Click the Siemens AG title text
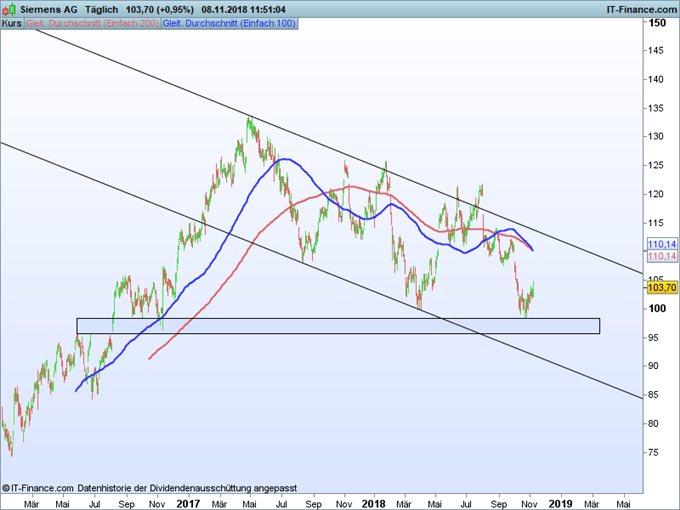 pos(49,9)
